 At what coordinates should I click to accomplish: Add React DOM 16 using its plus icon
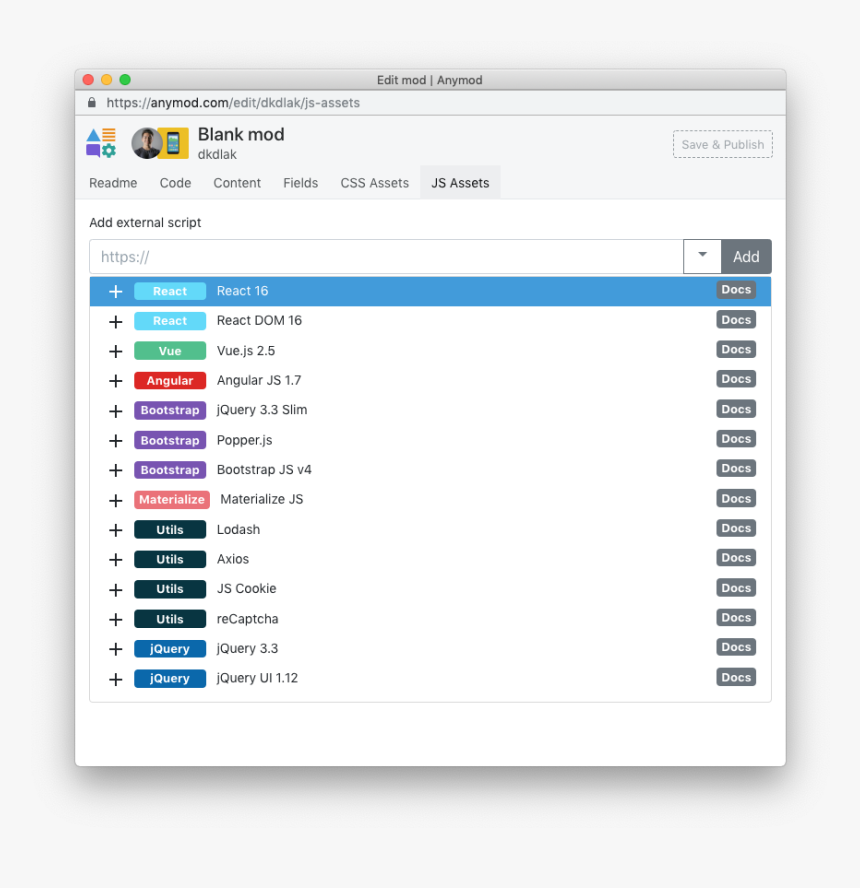point(115,321)
